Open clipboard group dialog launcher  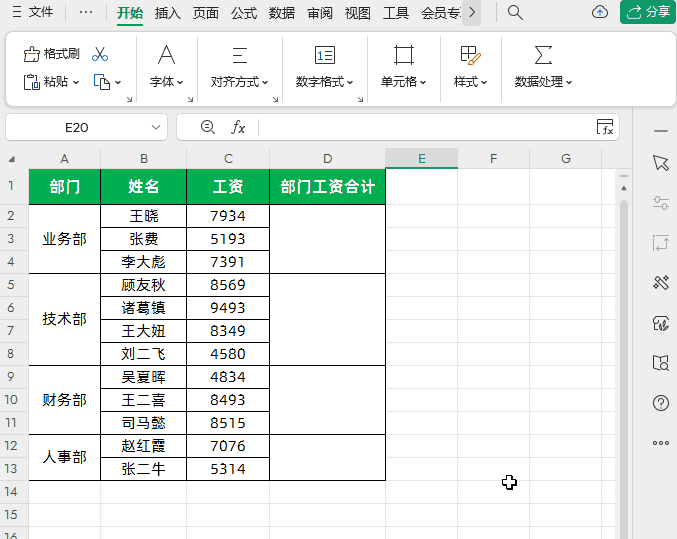(x=130, y=99)
